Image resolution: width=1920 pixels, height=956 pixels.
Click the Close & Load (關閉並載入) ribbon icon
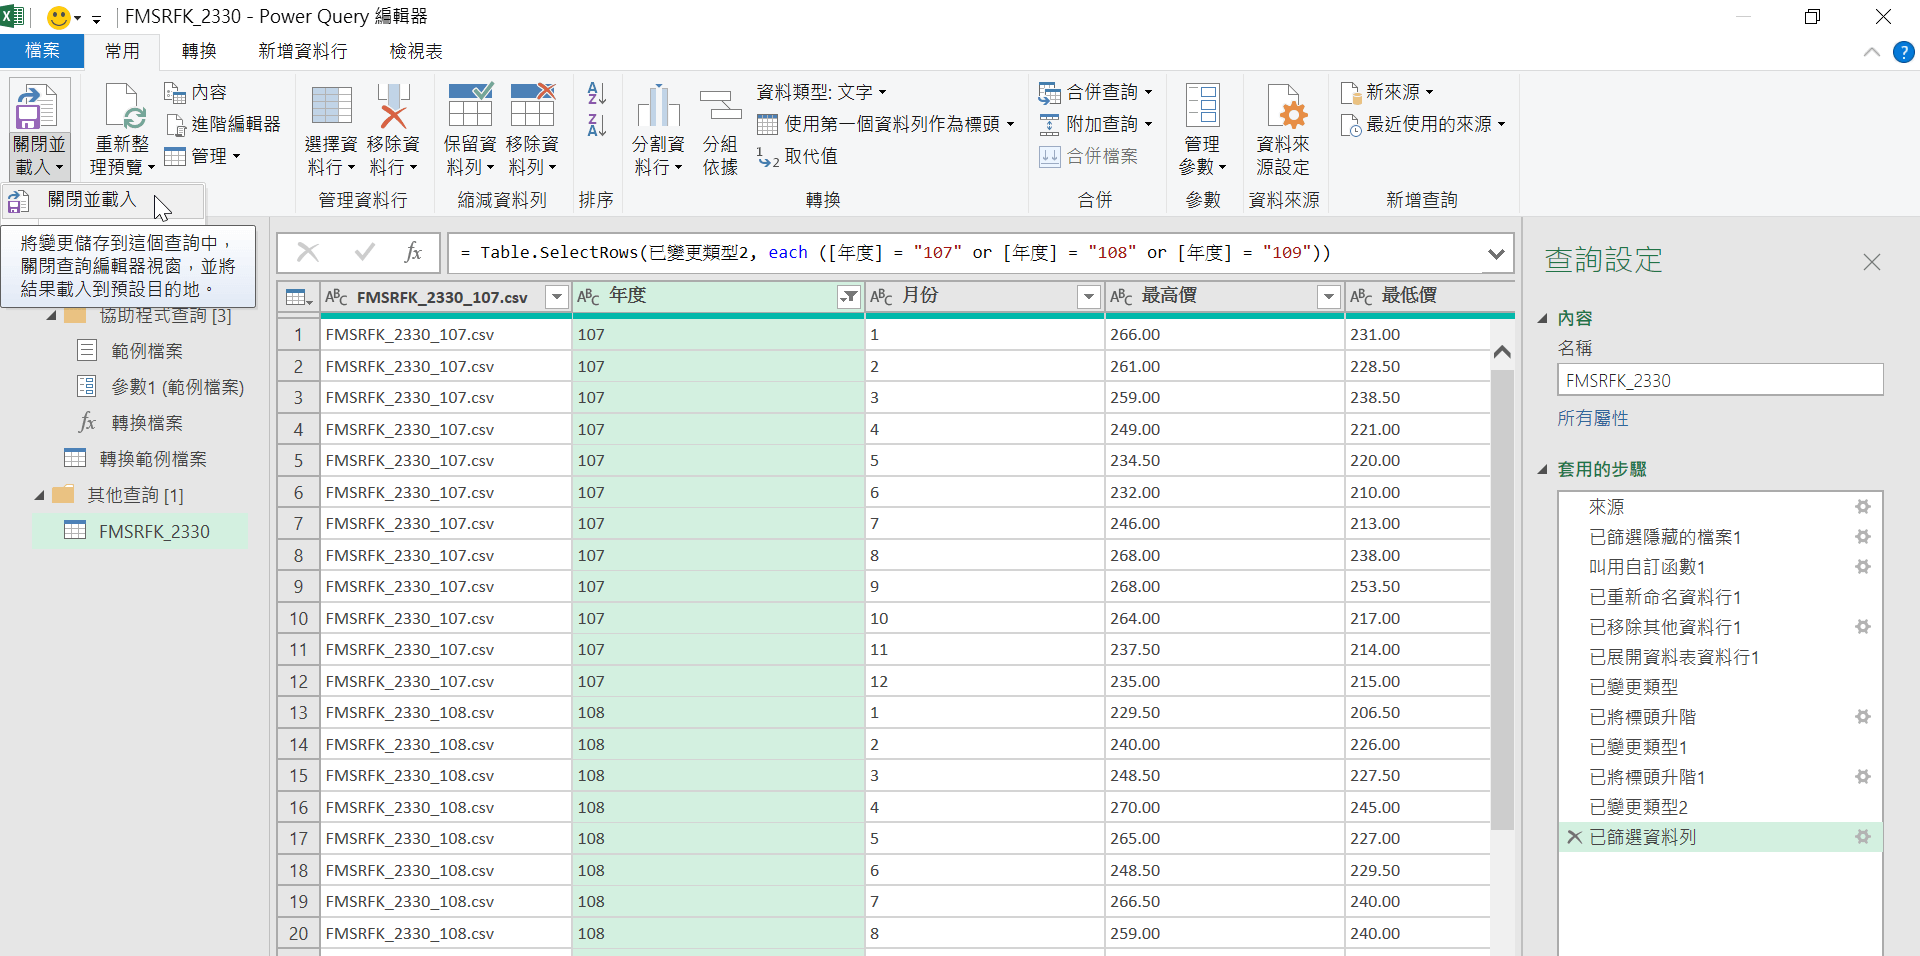pyautogui.click(x=39, y=107)
